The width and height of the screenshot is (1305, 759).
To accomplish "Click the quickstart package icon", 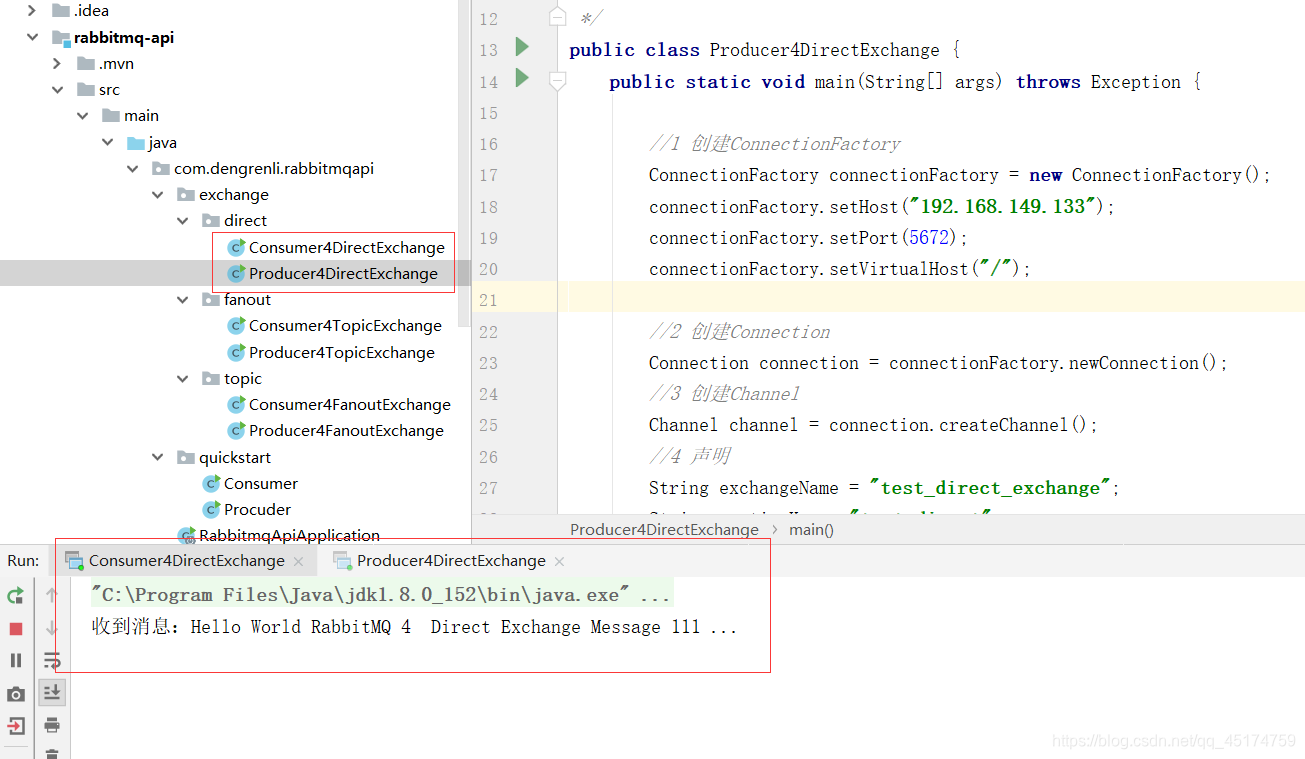I will (x=186, y=457).
